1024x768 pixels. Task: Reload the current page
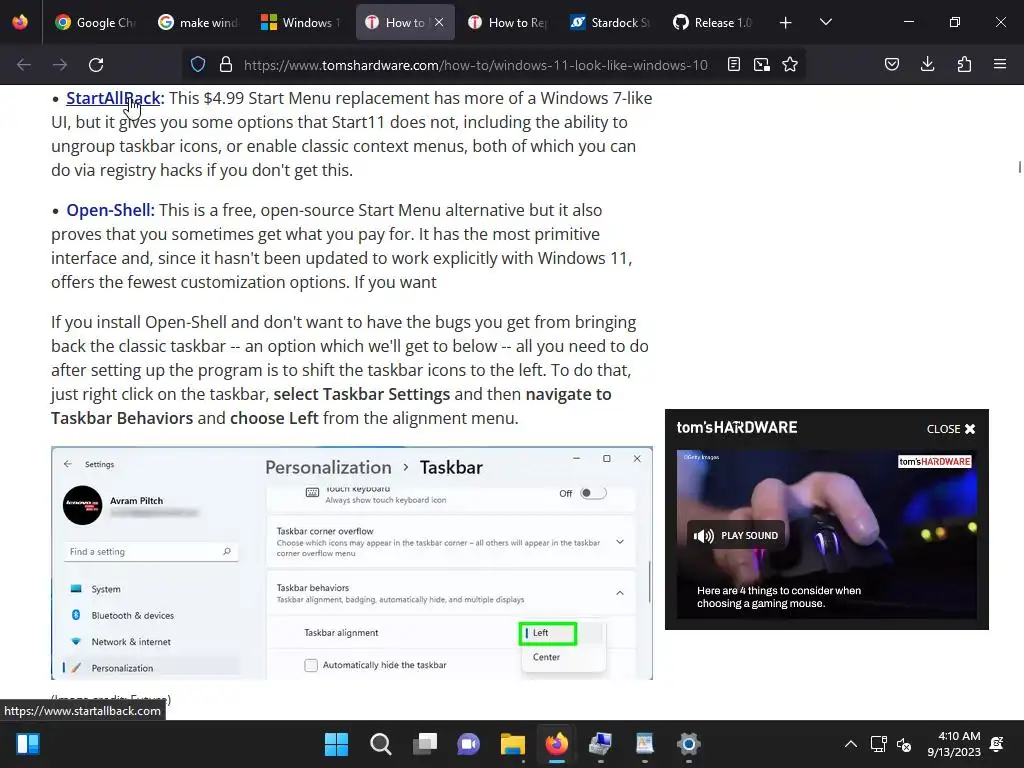tap(96, 65)
